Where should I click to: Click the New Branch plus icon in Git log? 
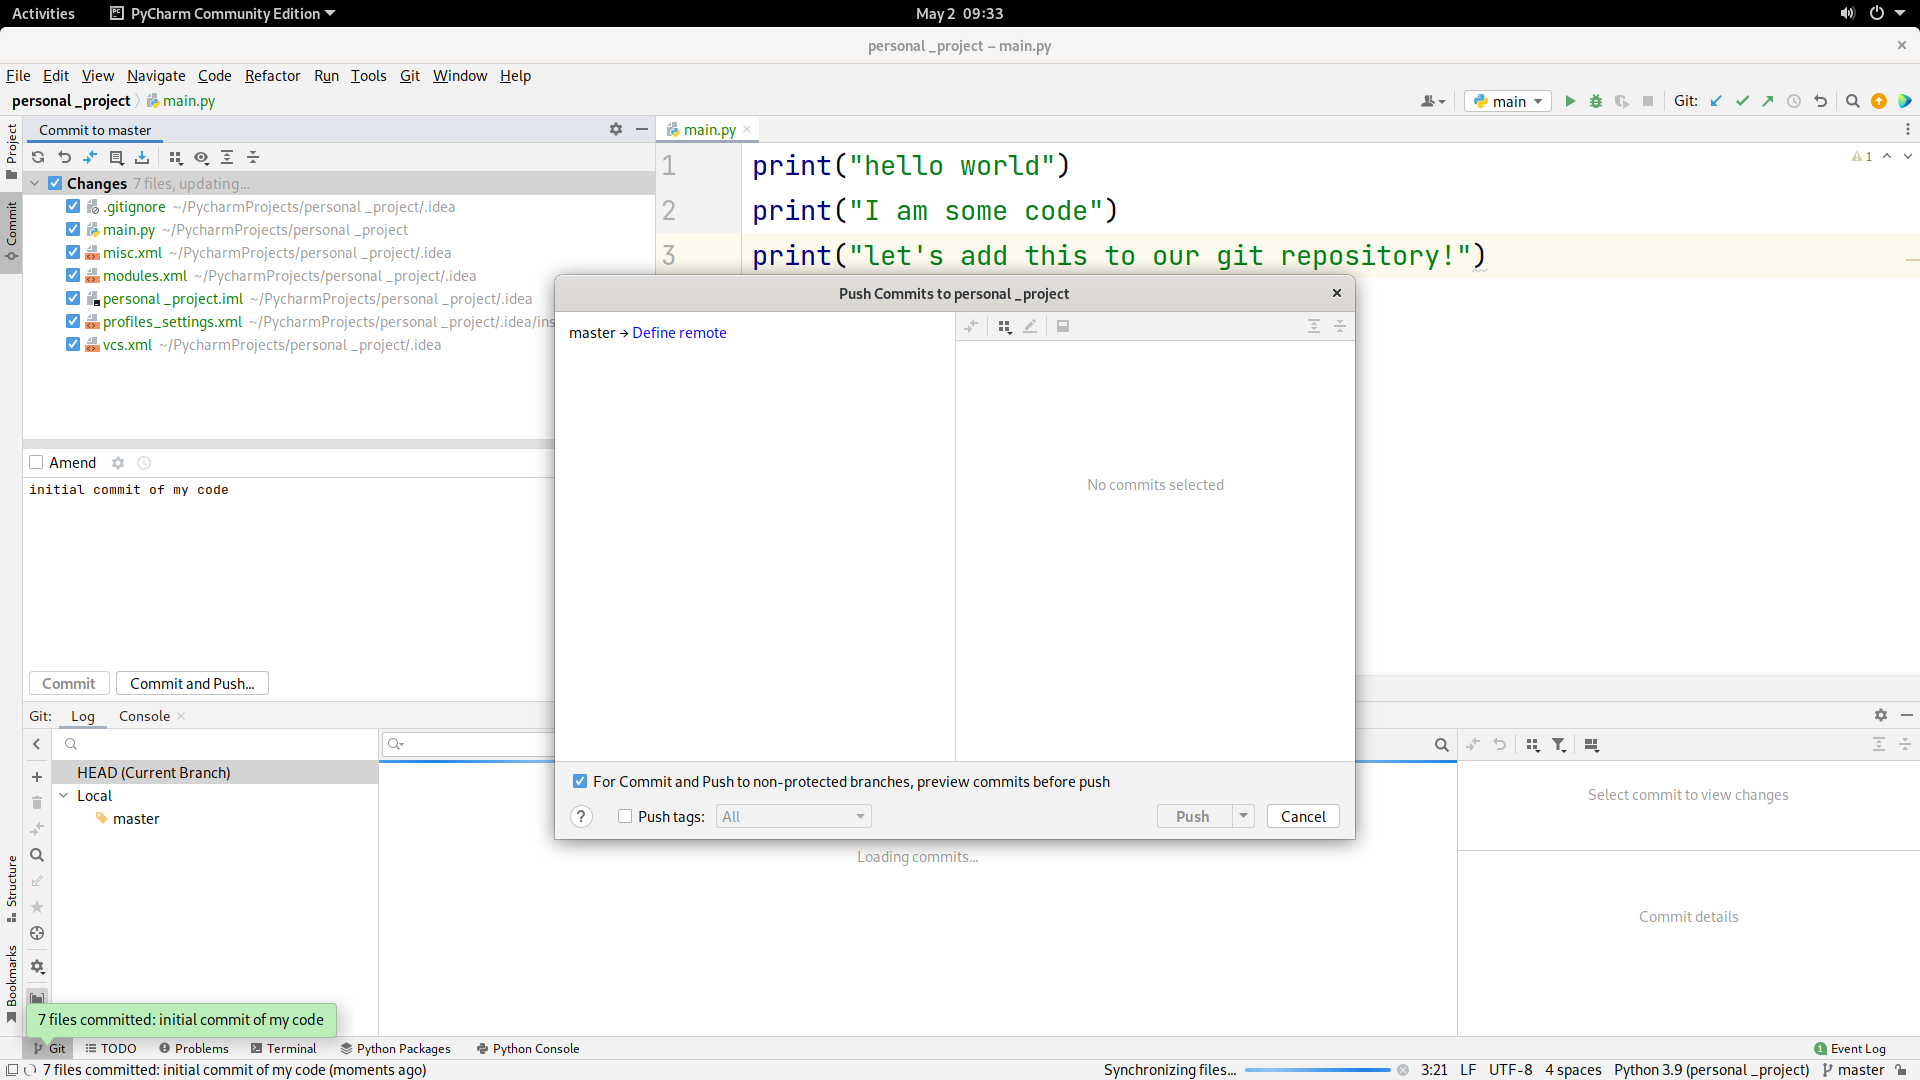[37, 777]
